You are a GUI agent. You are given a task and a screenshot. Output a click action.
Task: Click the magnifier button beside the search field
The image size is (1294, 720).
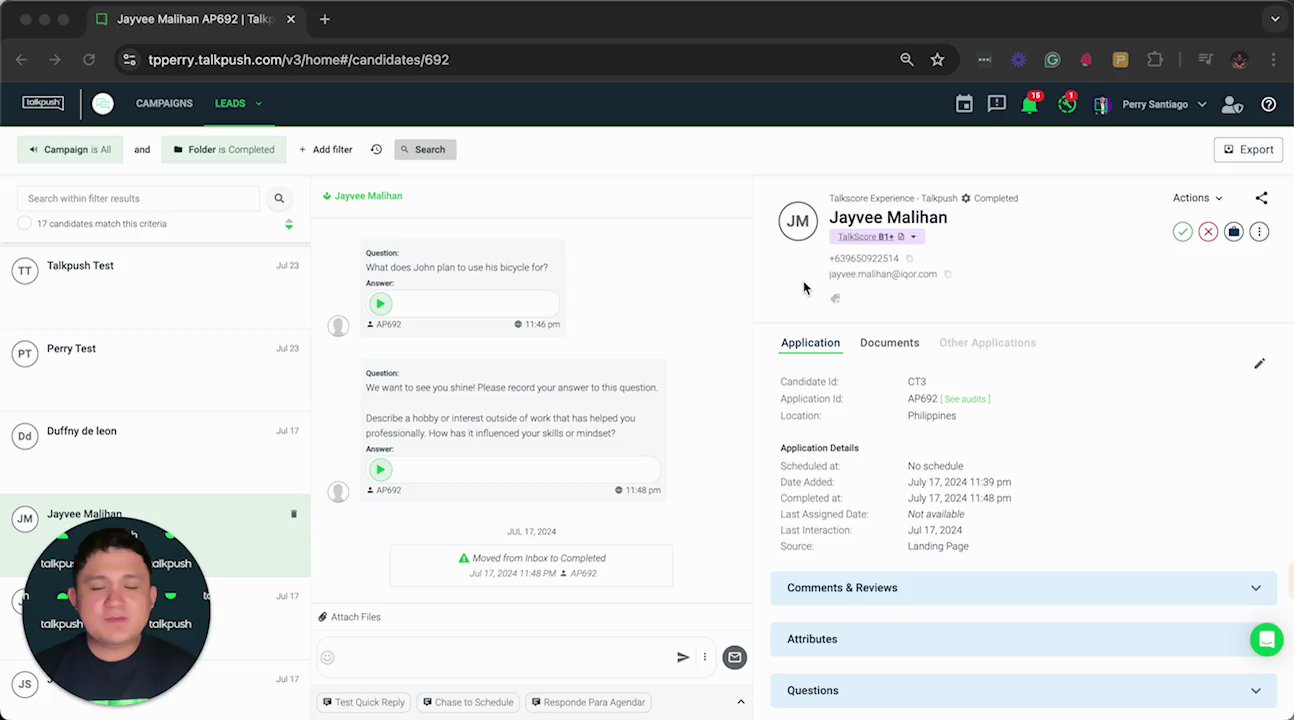click(279, 198)
